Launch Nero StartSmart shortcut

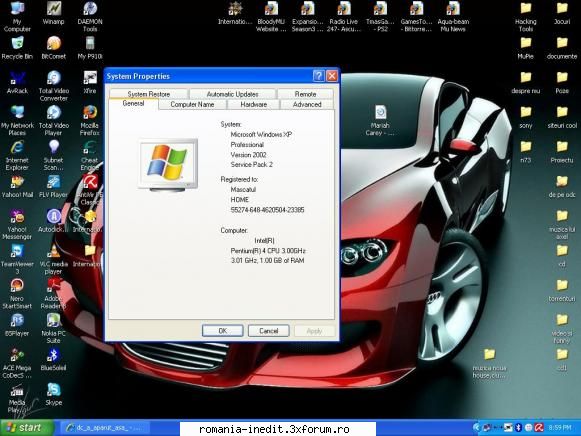(17, 294)
